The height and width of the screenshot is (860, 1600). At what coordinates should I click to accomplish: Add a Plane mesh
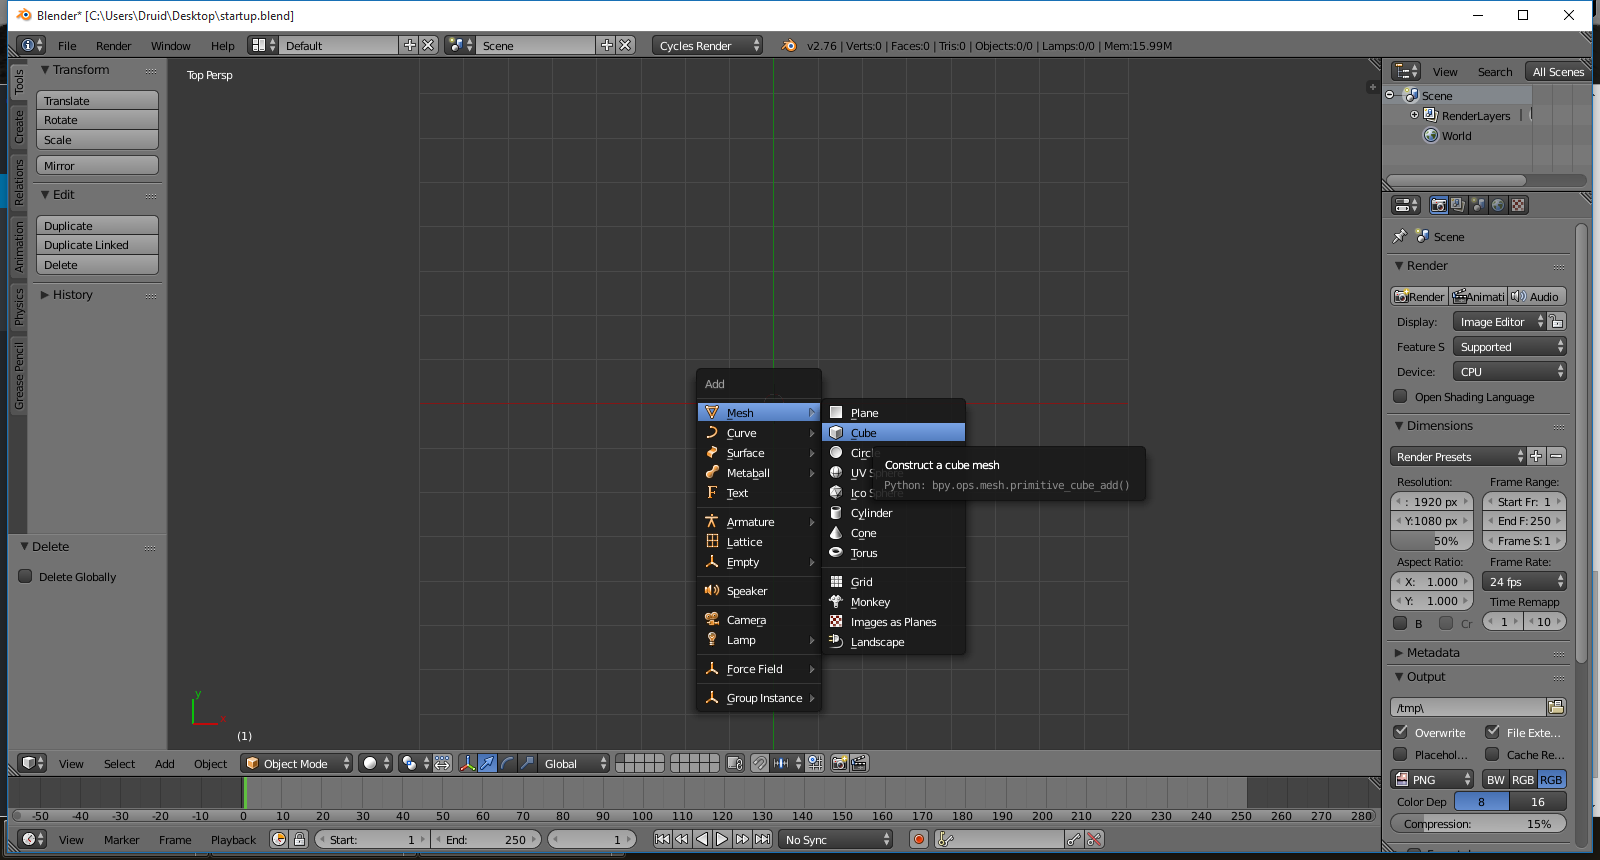(893, 413)
